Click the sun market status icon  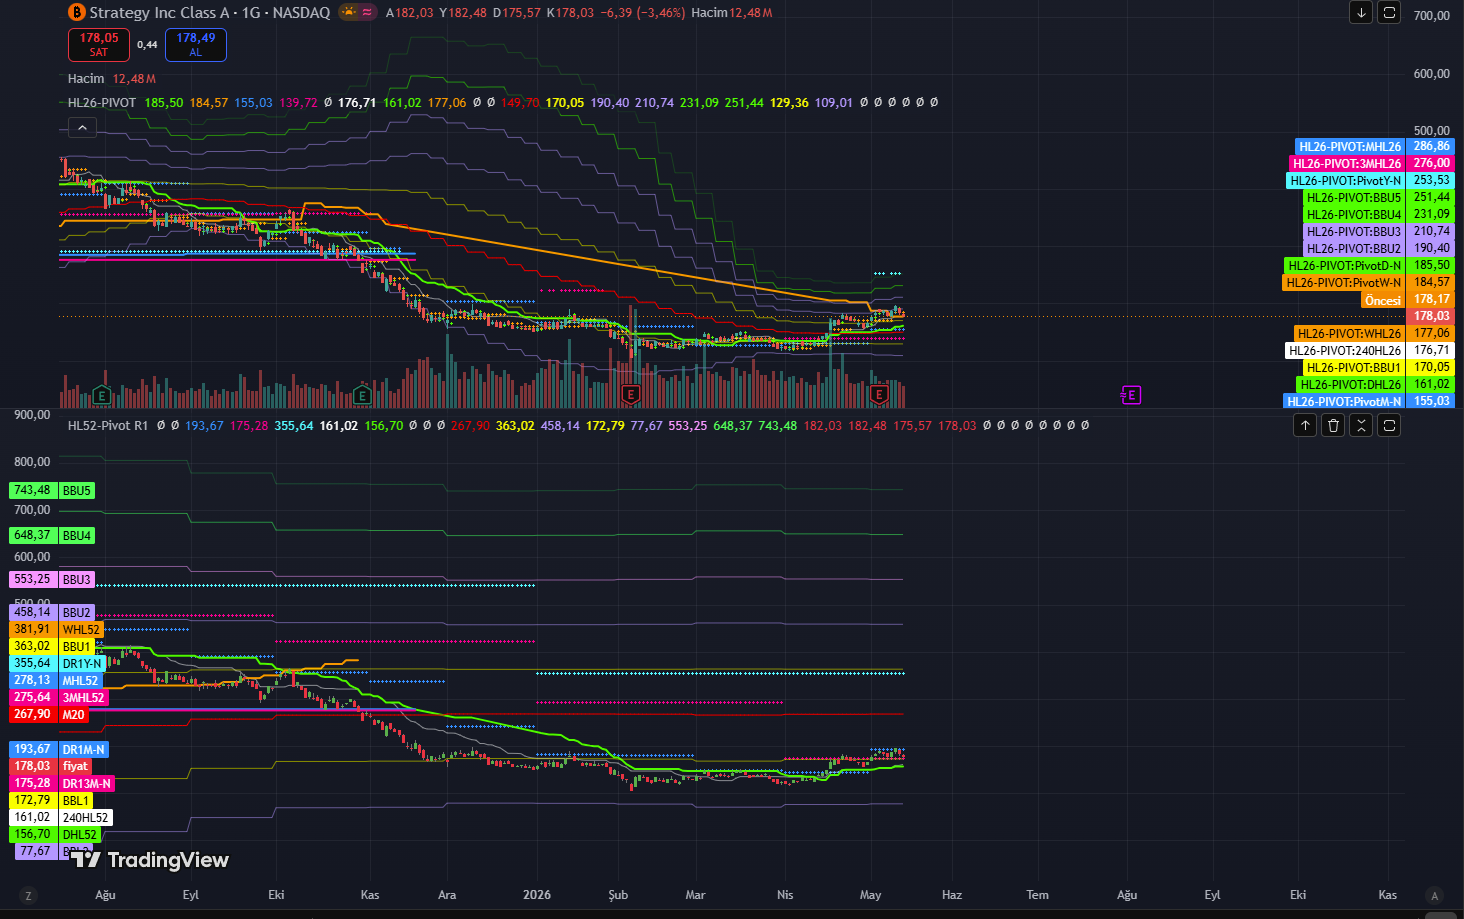point(348,12)
